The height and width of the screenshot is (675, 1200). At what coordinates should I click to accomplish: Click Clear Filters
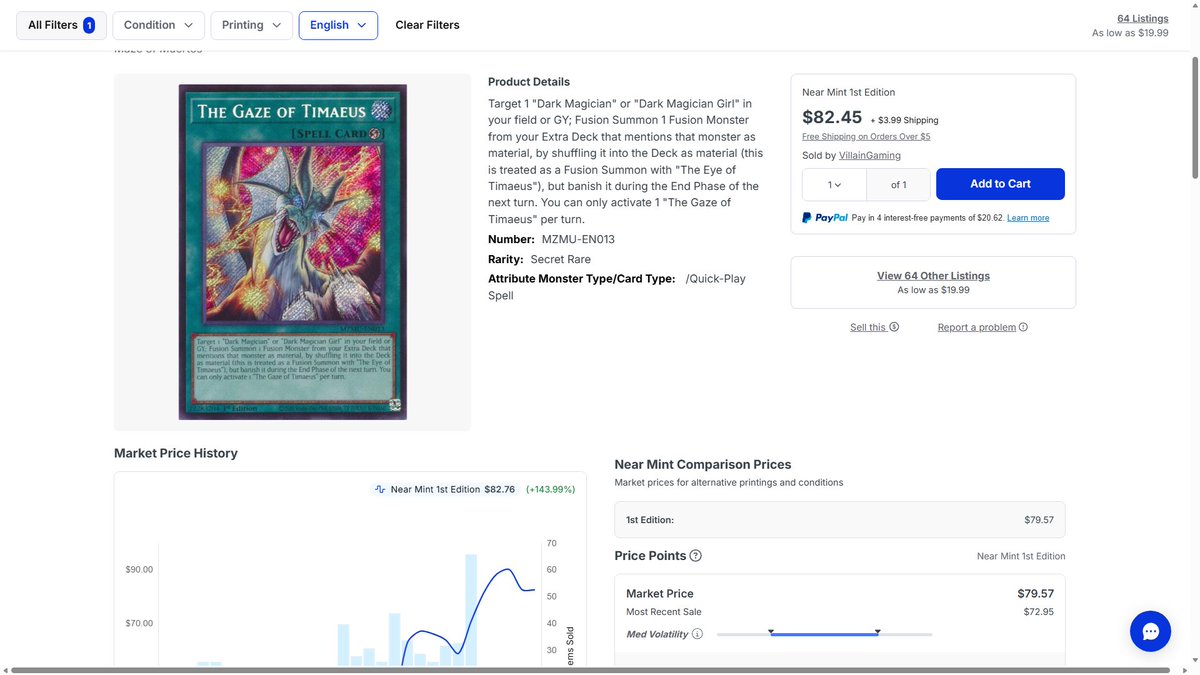[x=427, y=25]
